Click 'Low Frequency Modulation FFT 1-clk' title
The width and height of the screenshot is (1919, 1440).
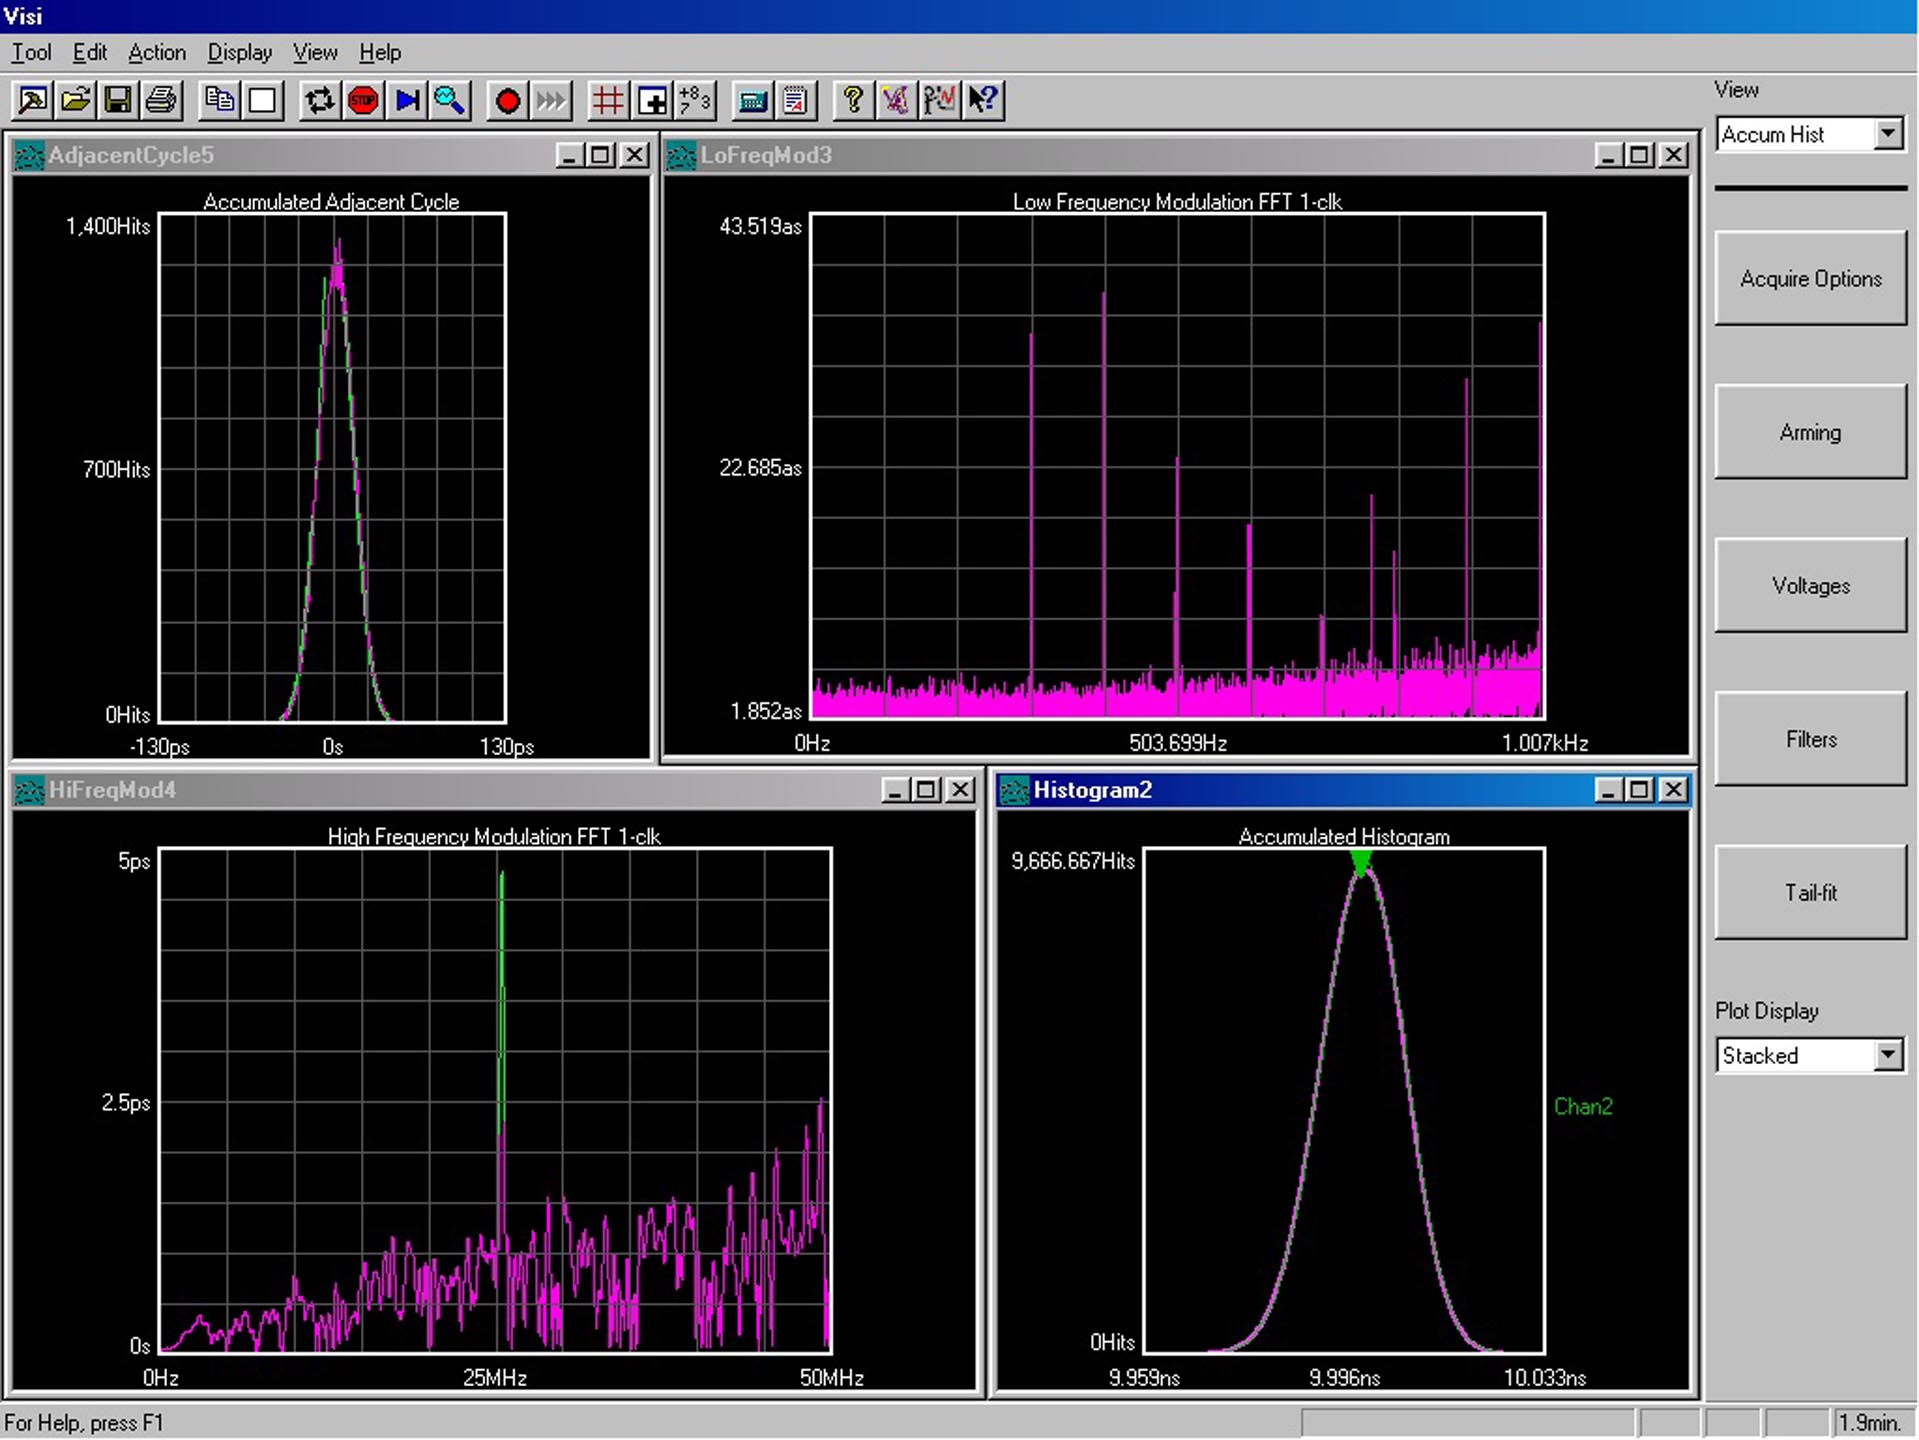point(1177,202)
